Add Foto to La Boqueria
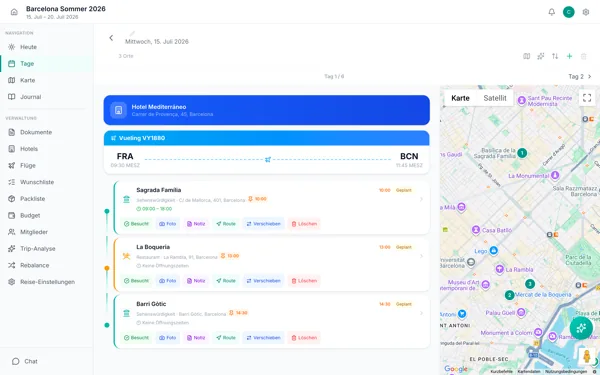 (x=168, y=281)
